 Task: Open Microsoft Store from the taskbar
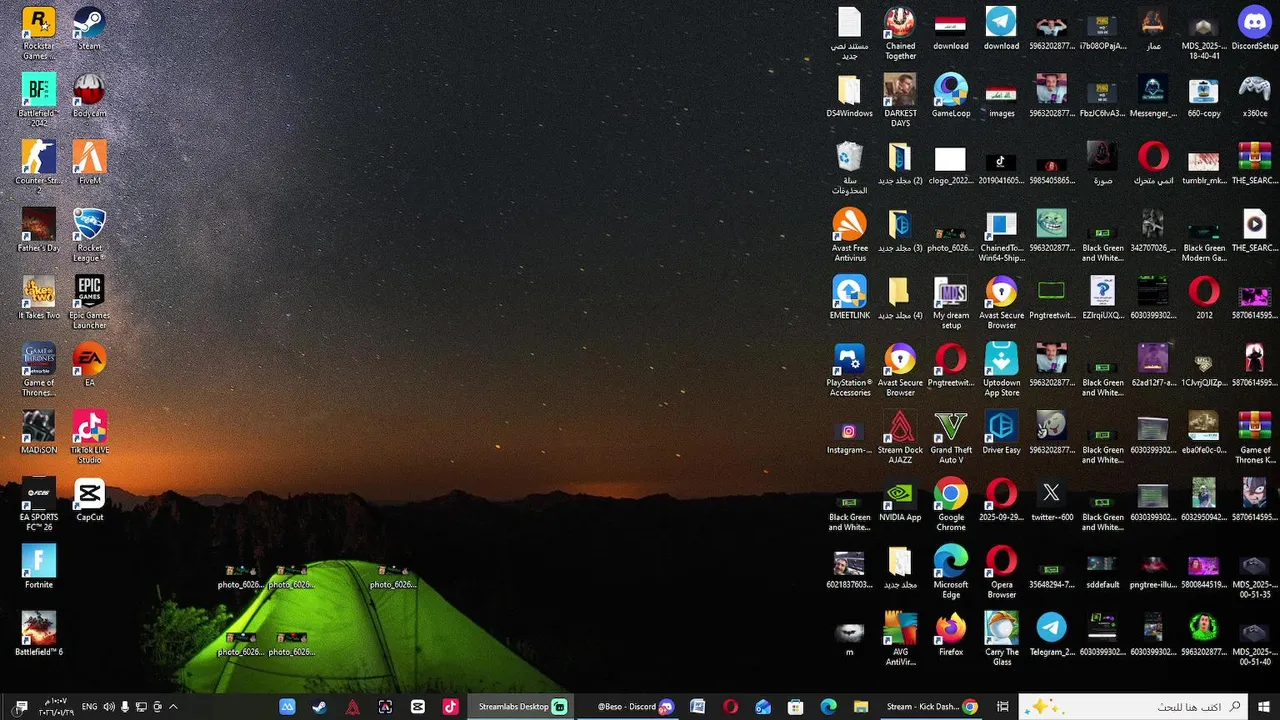[795, 706]
